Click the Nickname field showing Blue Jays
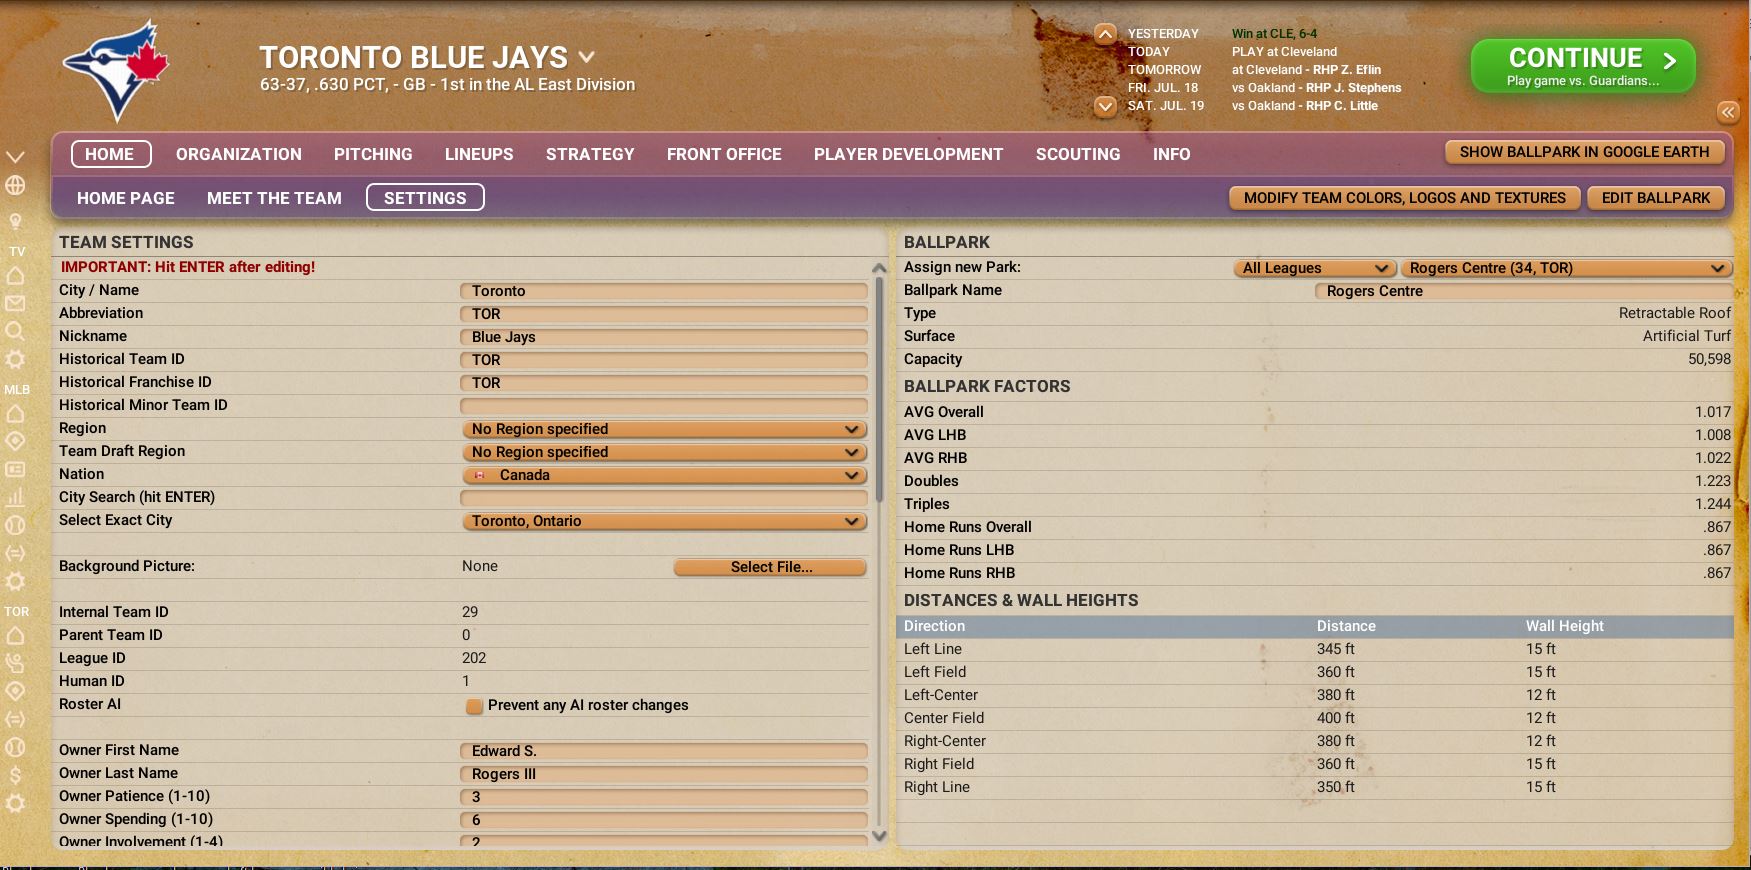1751x870 pixels. [x=664, y=337]
